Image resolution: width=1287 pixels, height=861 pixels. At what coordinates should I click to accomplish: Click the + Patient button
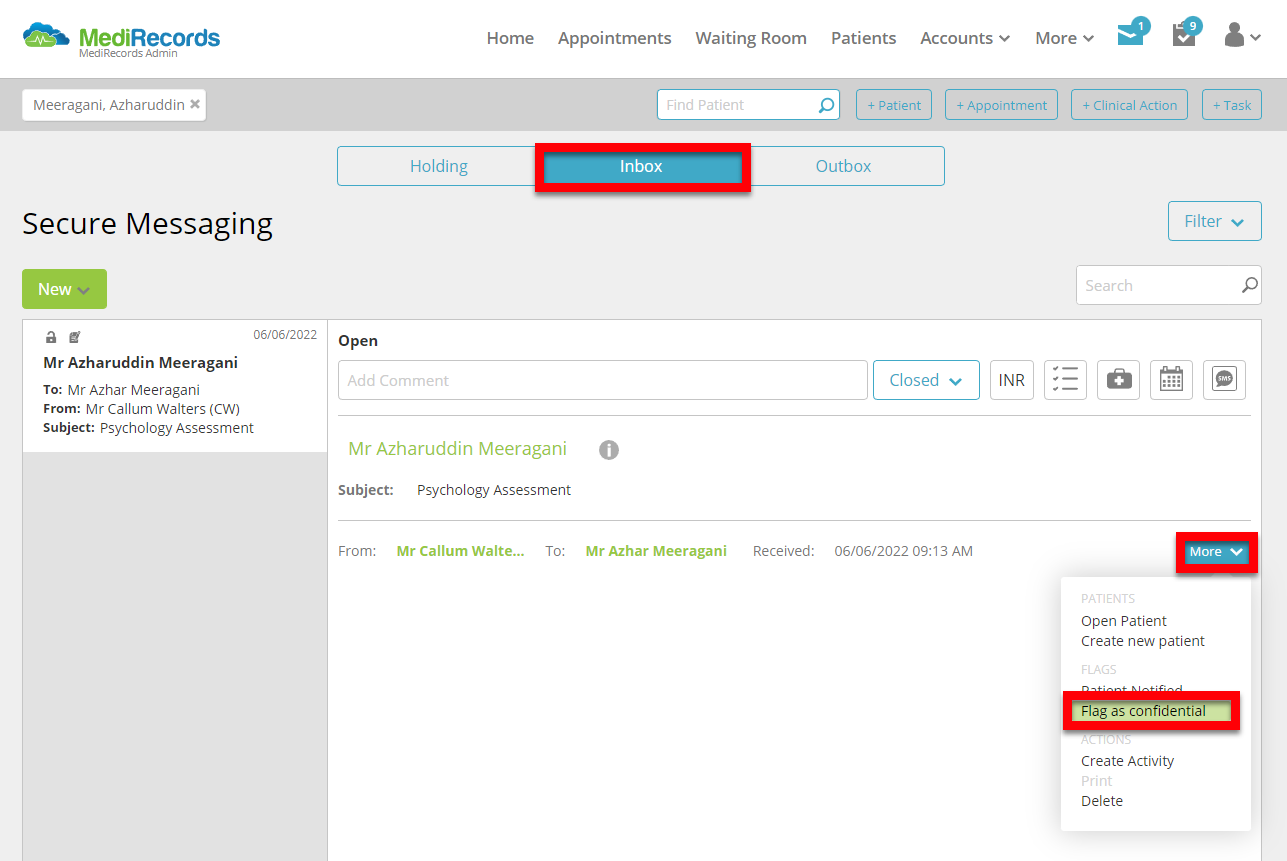pyautogui.click(x=894, y=105)
